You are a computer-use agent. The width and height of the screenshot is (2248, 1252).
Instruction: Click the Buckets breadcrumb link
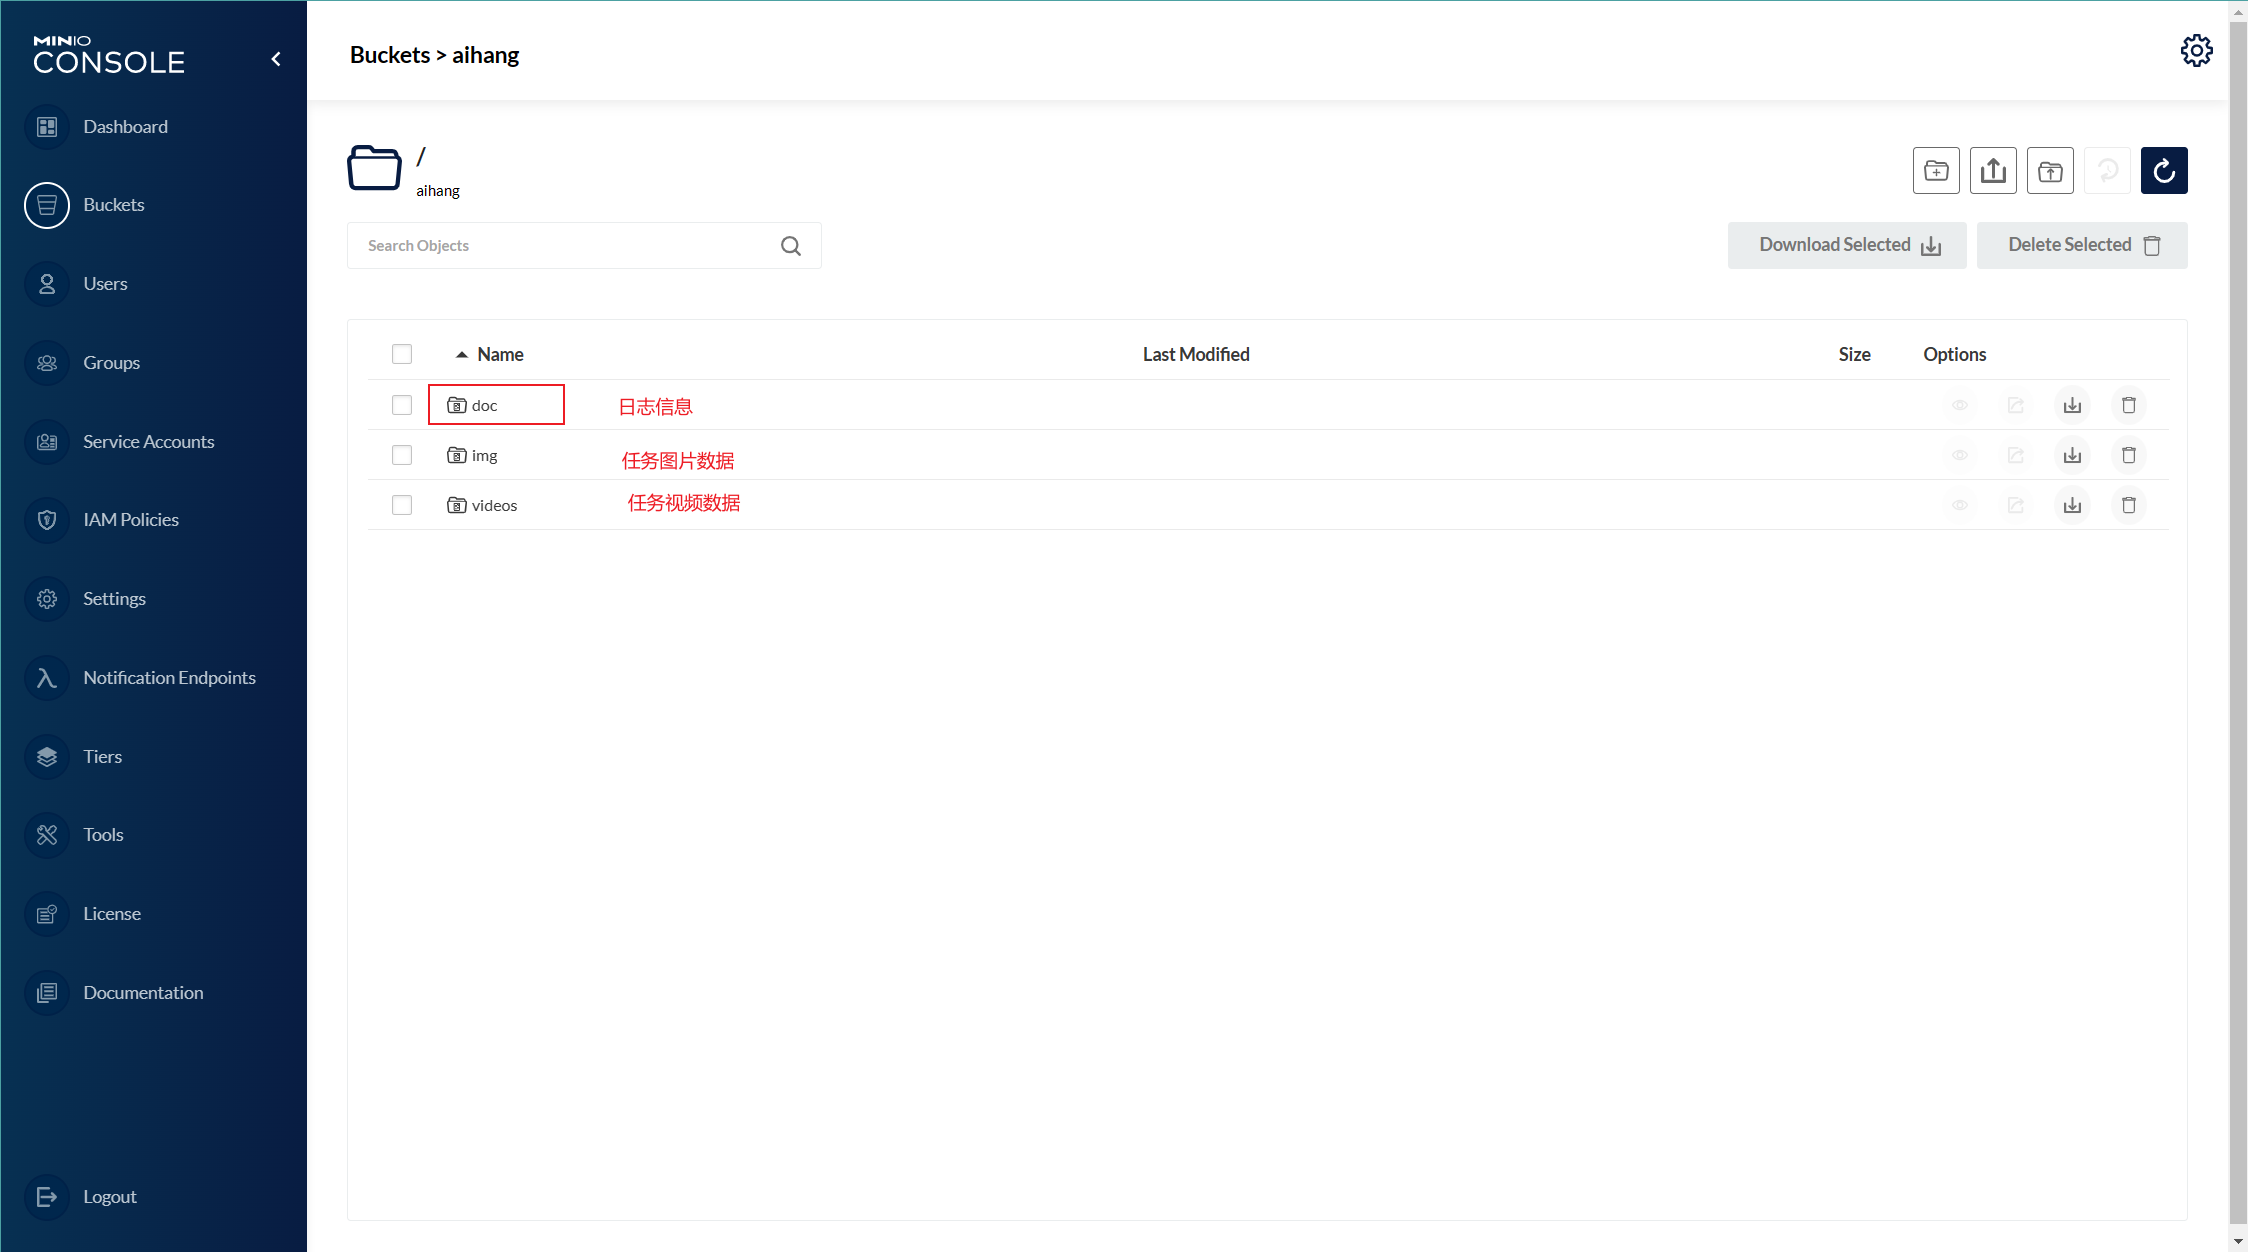point(389,55)
